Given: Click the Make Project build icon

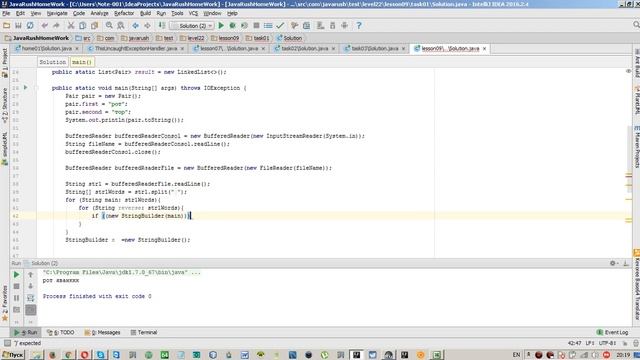Looking at the screenshot, I should pos(162,25).
